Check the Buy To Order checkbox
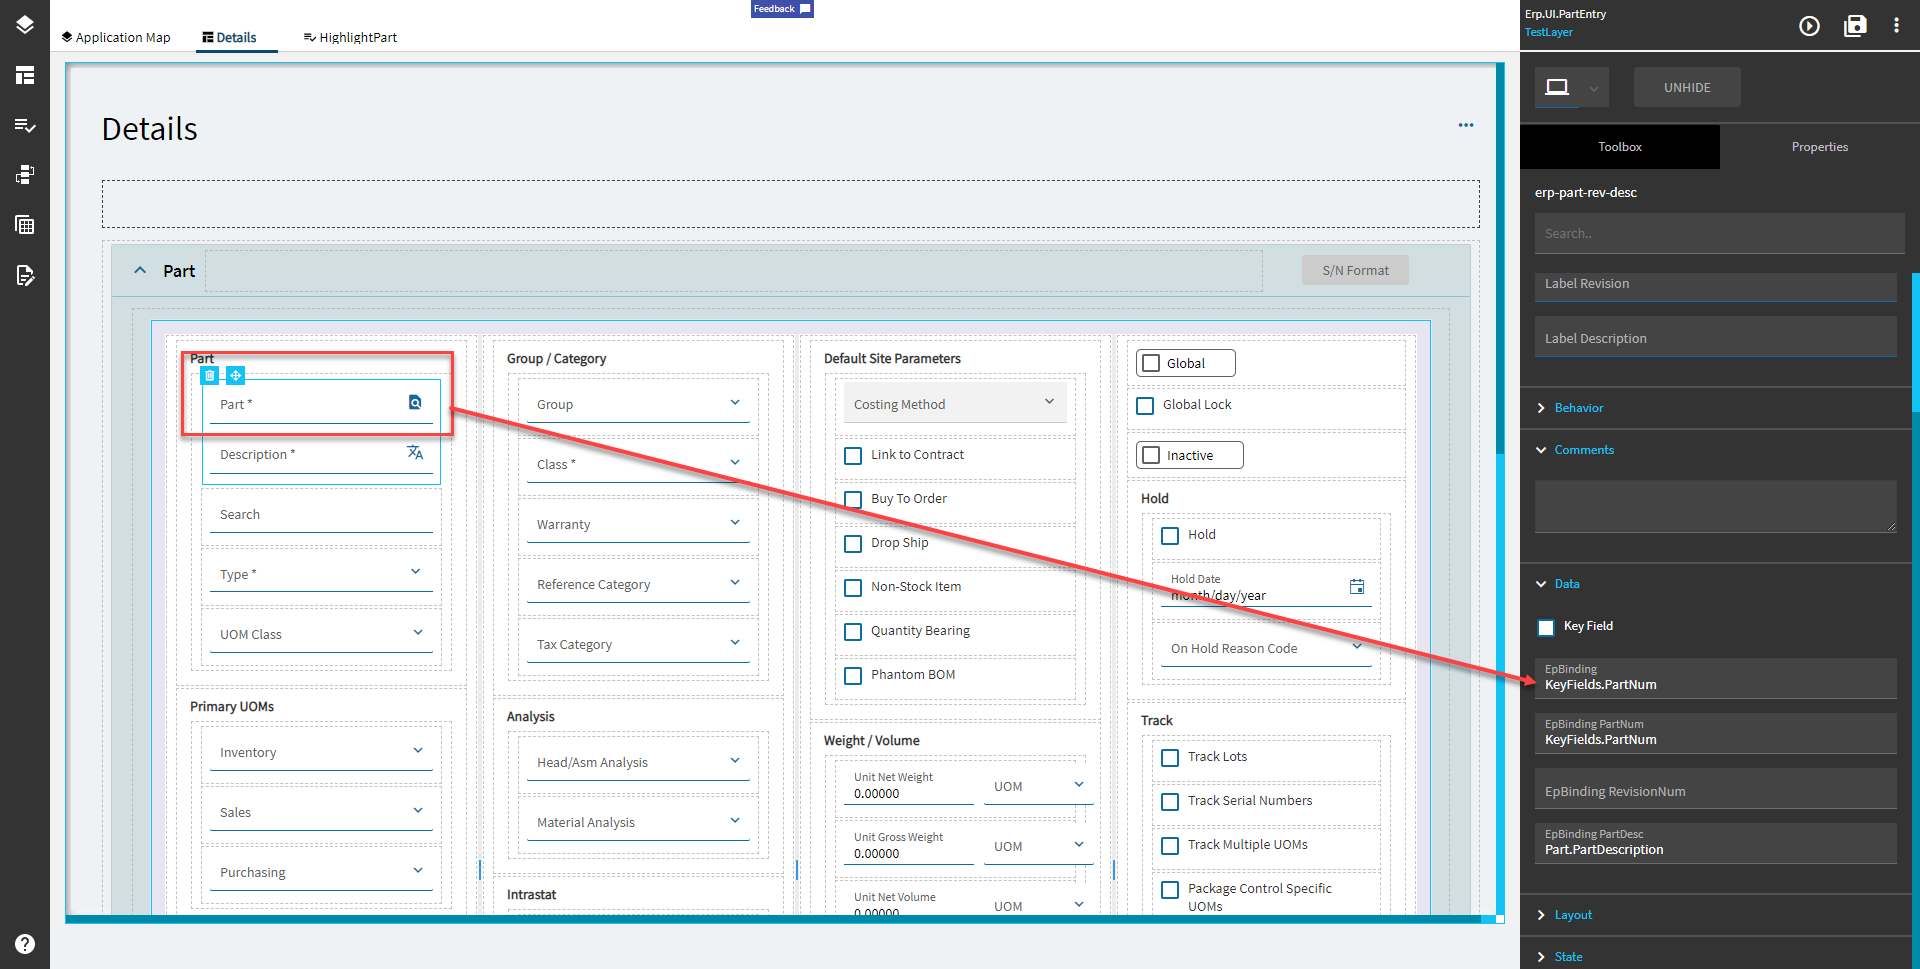Viewport: 1920px width, 969px height. 853,500
